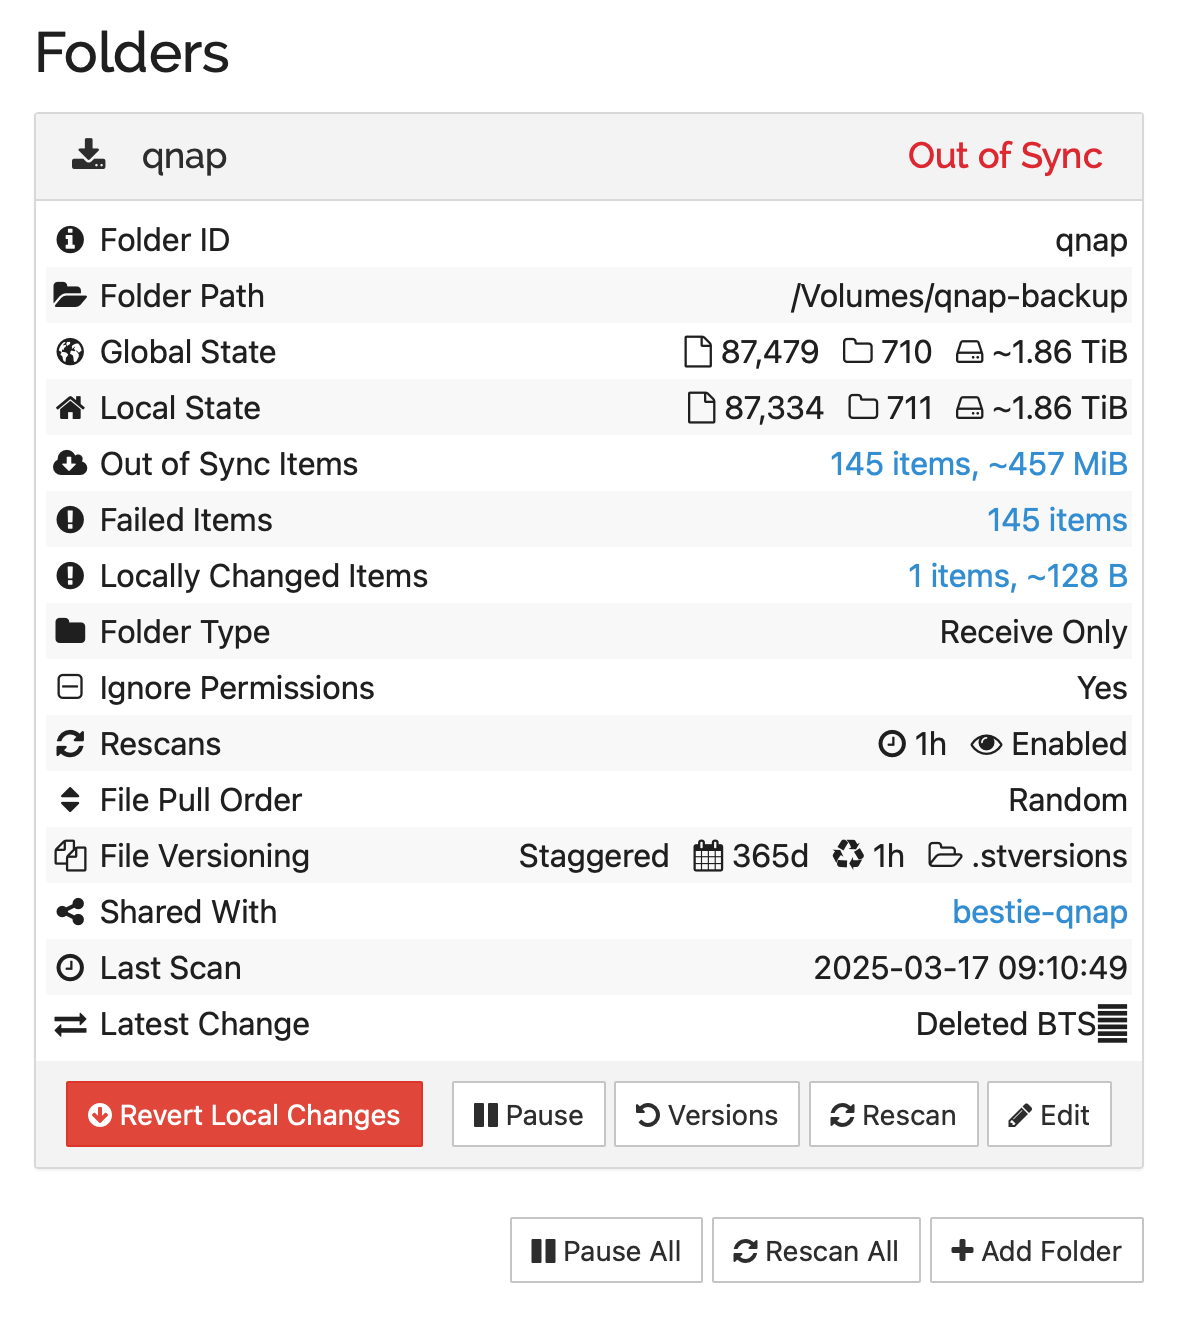Click the Folder ID info icon

[x=70, y=240]
